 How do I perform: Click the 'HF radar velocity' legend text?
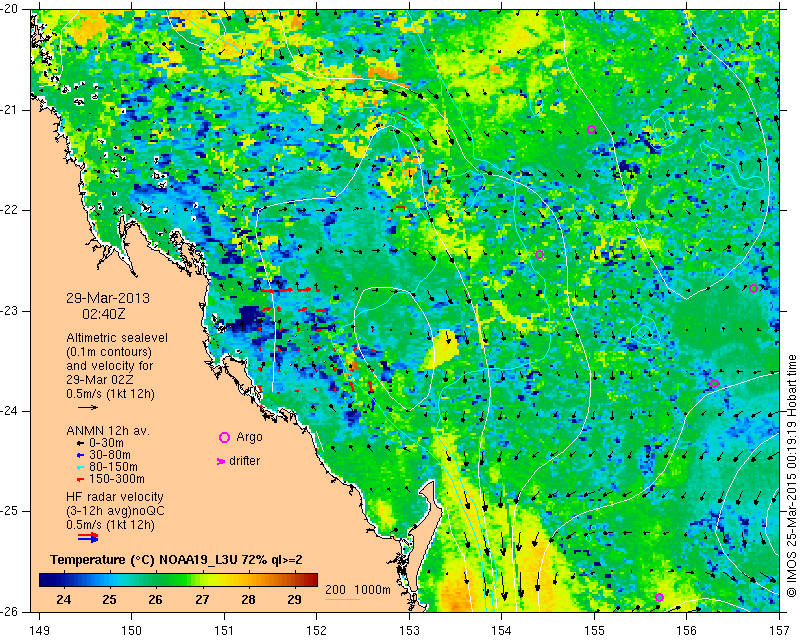point(115,497)
